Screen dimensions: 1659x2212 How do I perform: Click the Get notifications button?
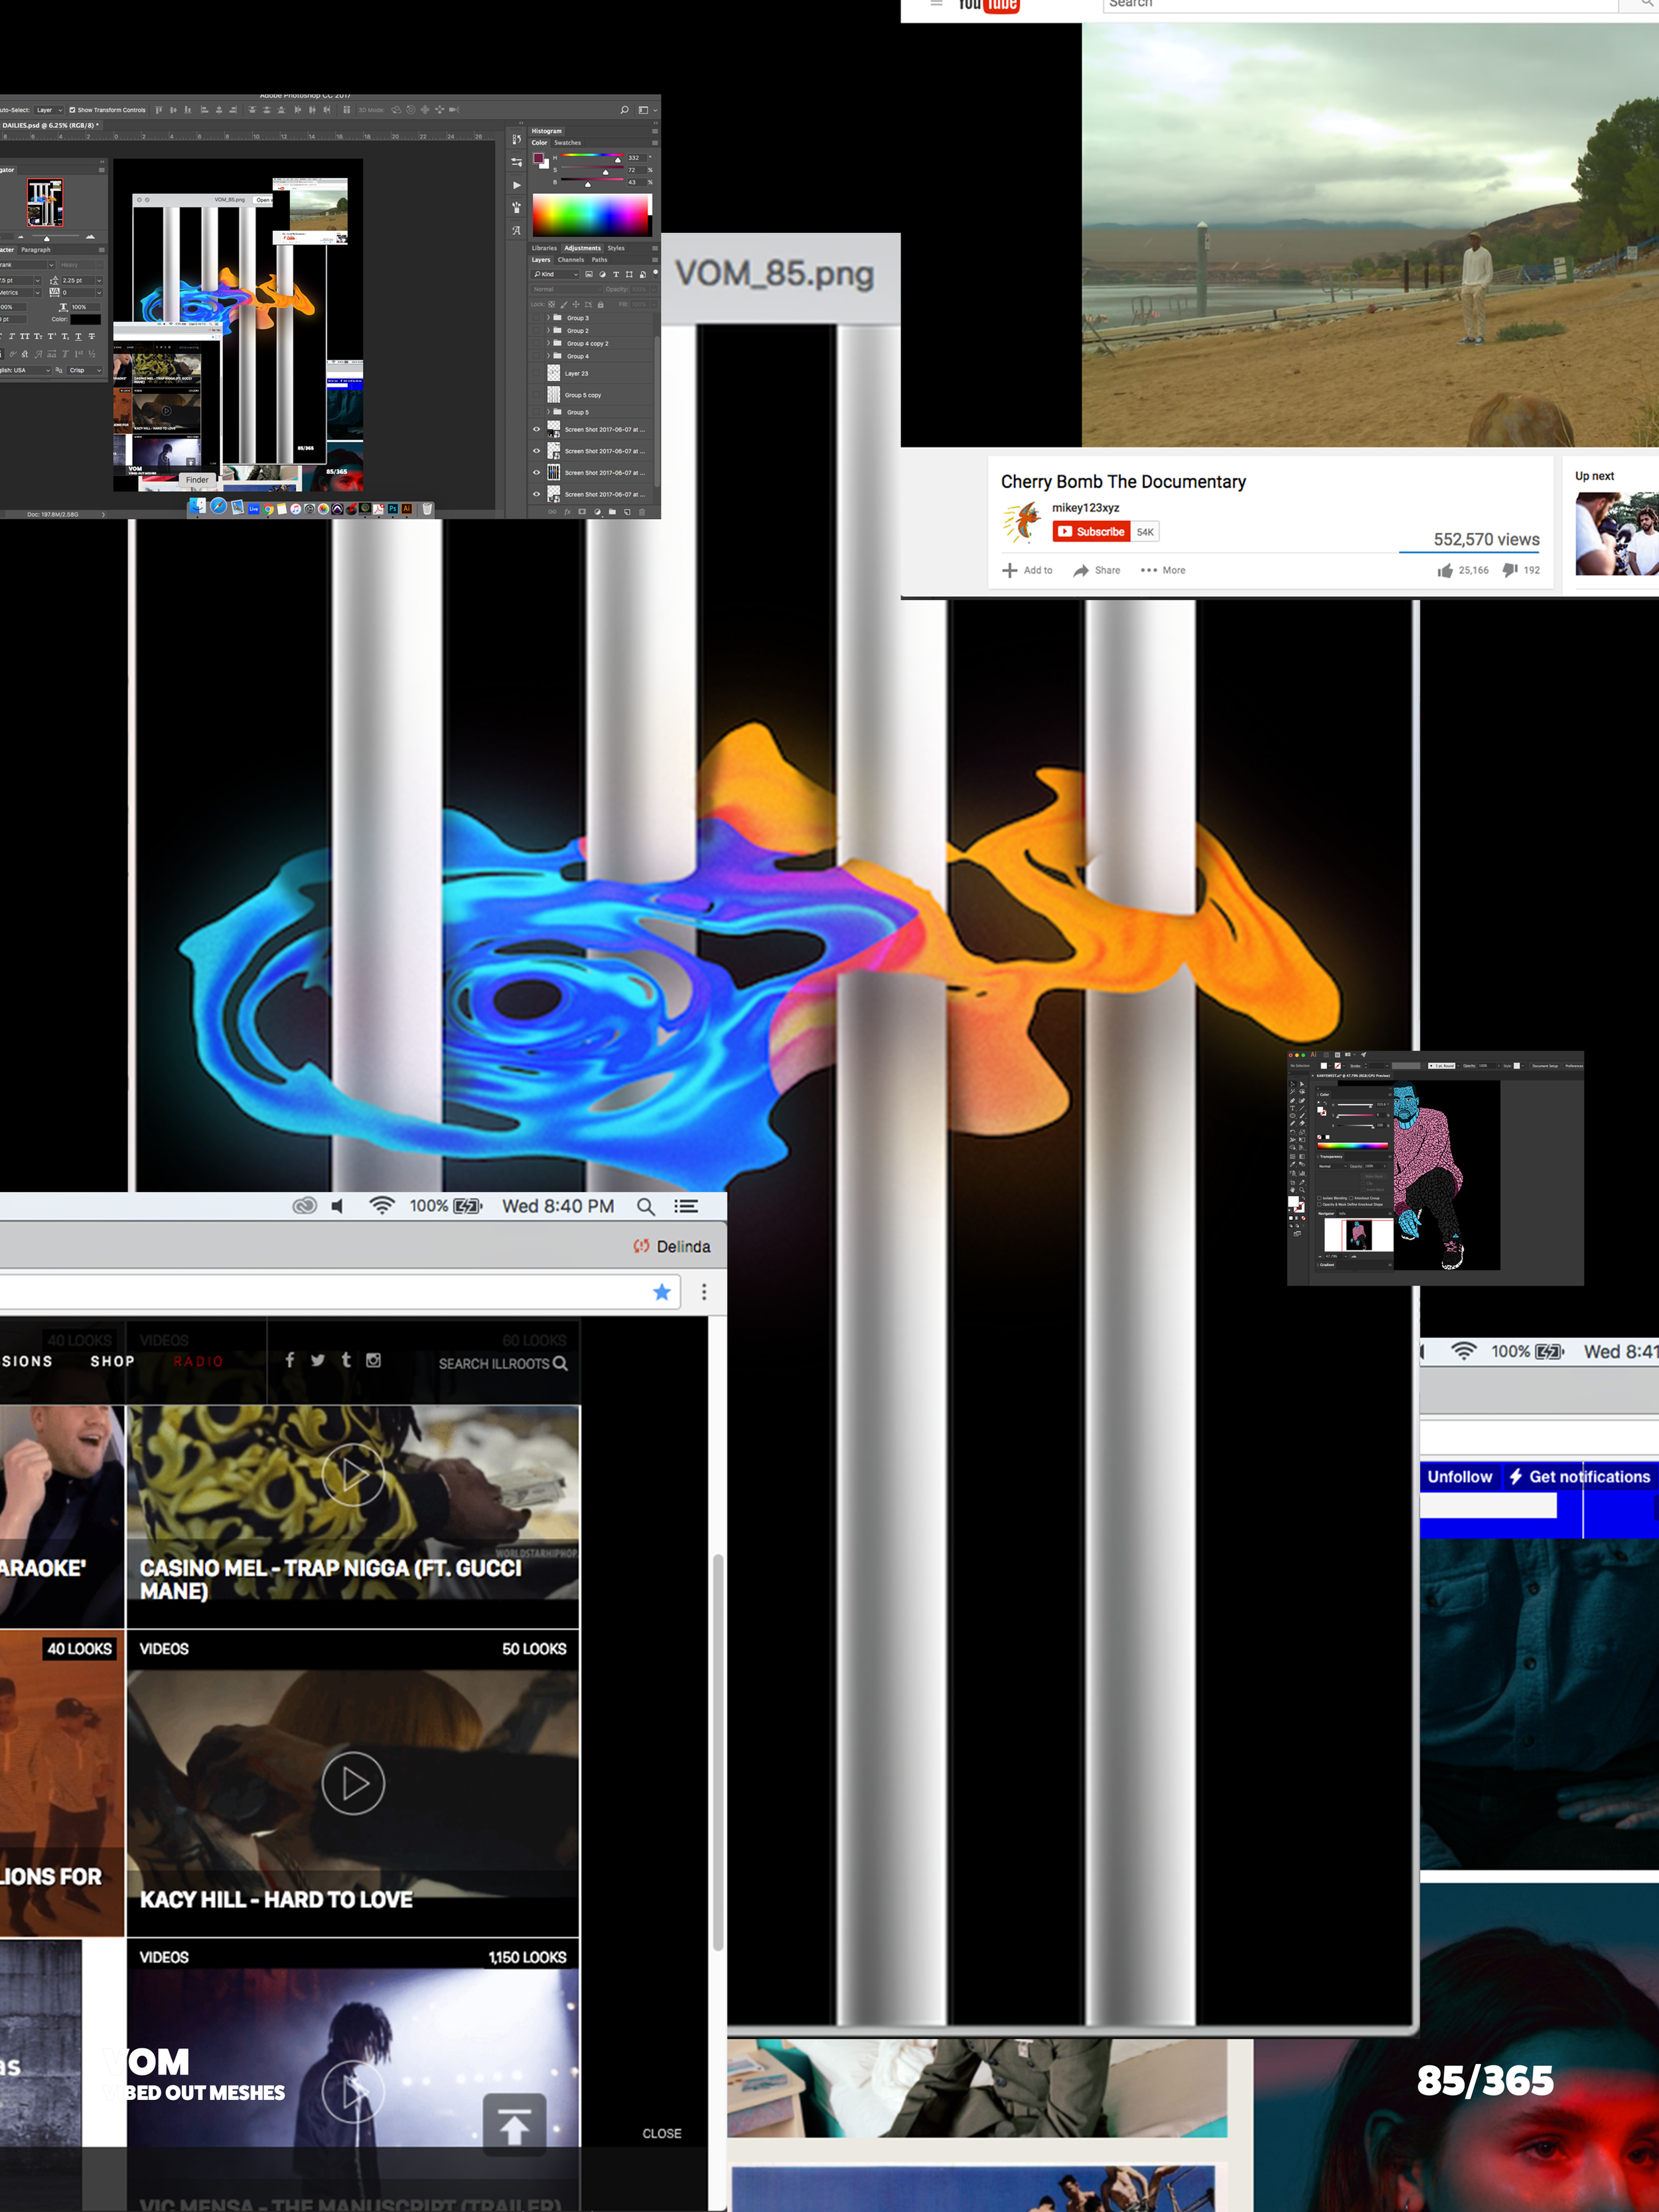[x=1580, y=1476]
